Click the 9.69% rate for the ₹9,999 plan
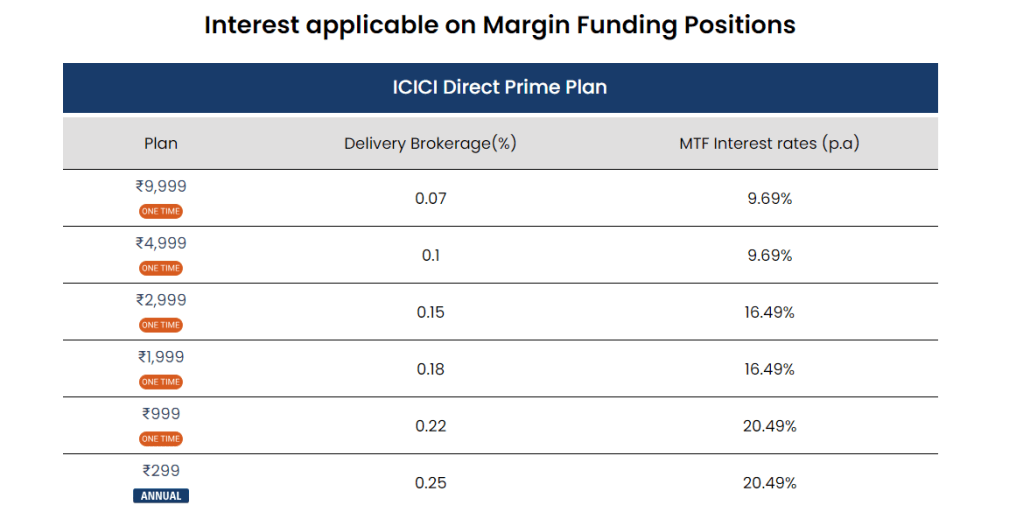This screenshot has width=1023, height=505. point(769,198)
